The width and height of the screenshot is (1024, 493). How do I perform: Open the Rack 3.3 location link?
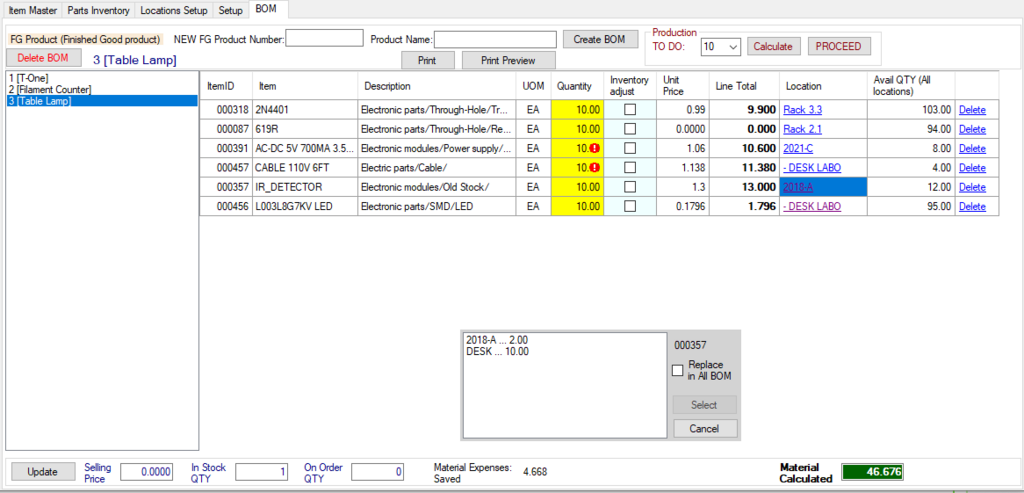802,109
